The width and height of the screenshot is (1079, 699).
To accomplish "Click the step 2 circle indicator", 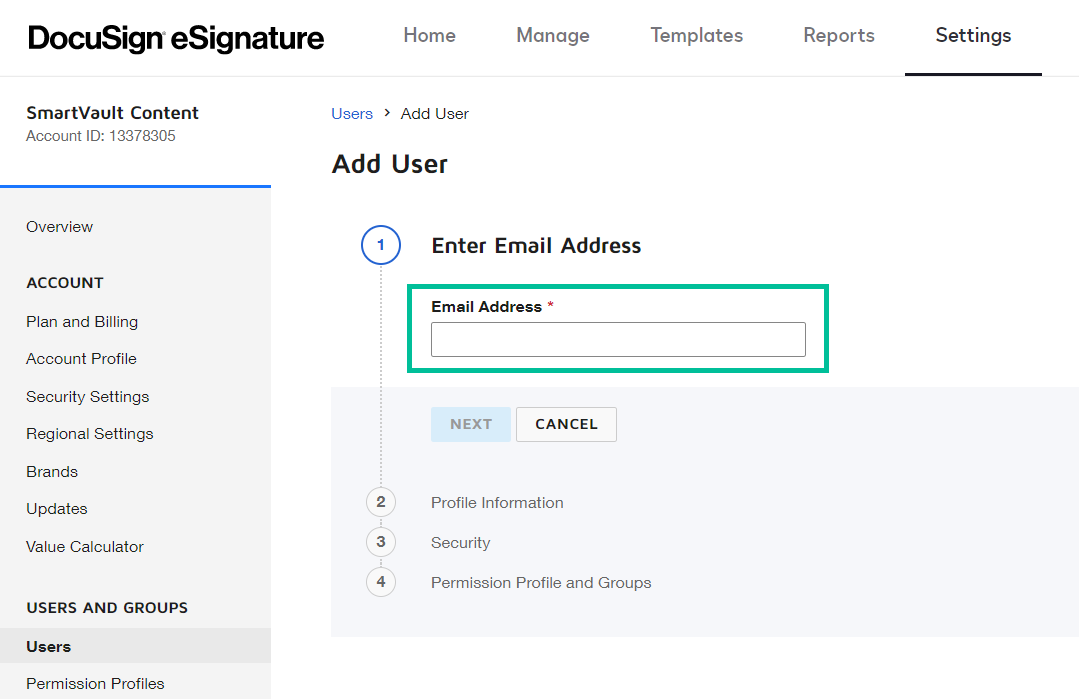I will [x=381, y=502].
